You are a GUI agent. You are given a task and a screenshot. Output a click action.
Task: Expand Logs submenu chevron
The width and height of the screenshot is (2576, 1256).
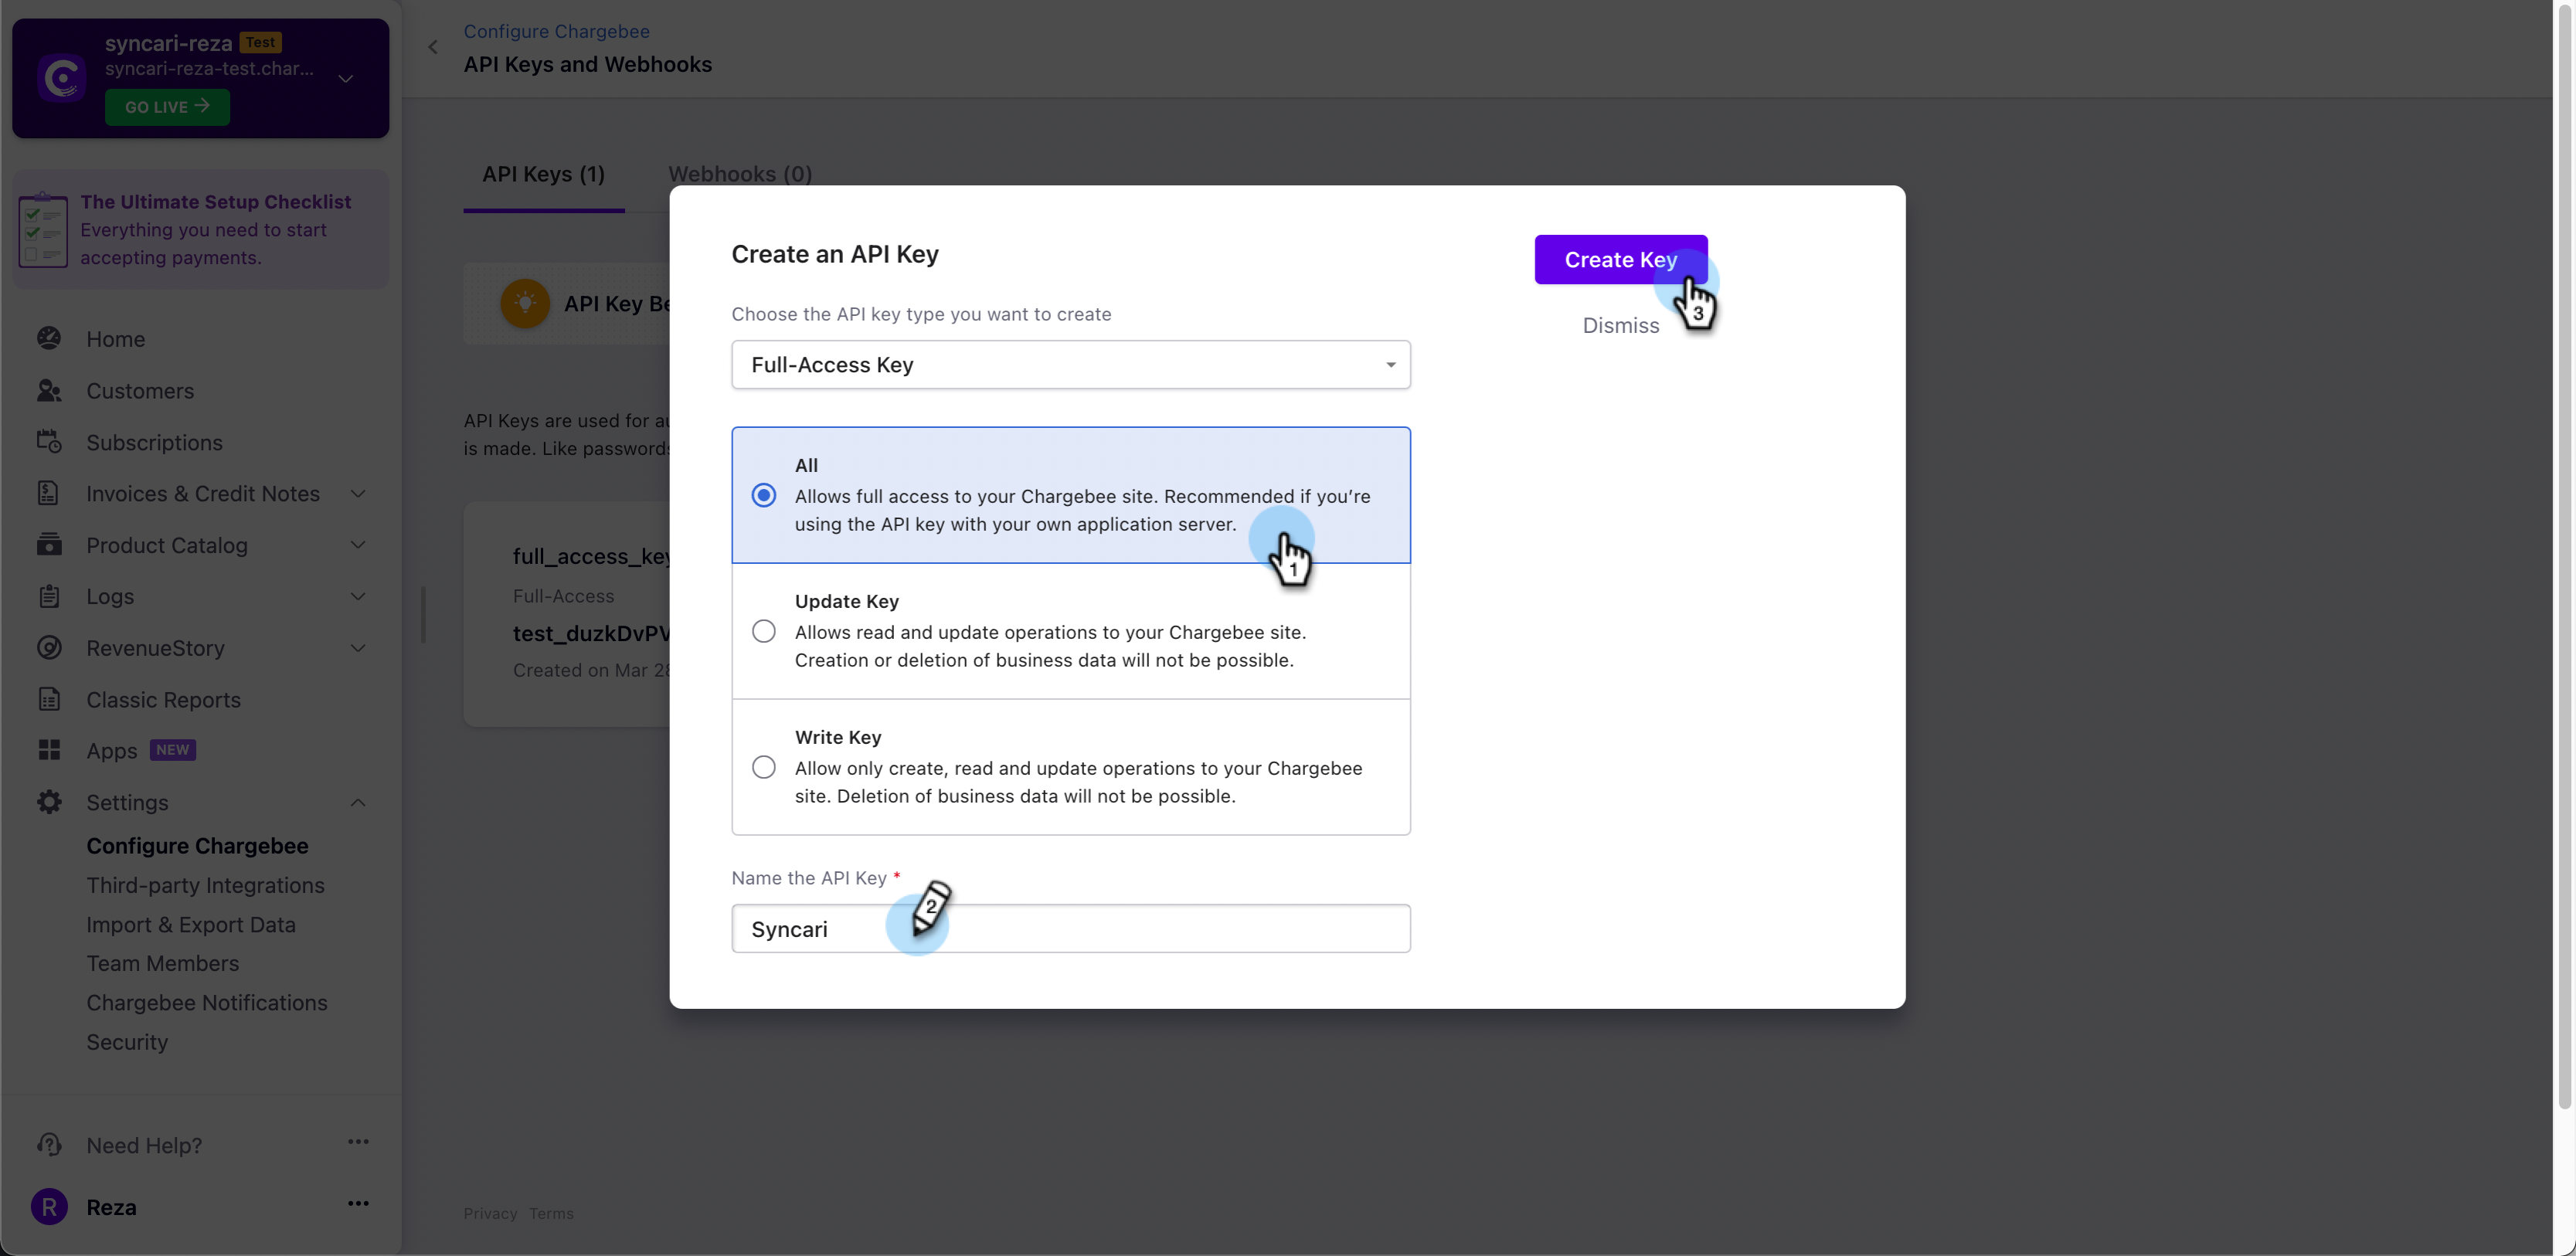coord(358,597)
